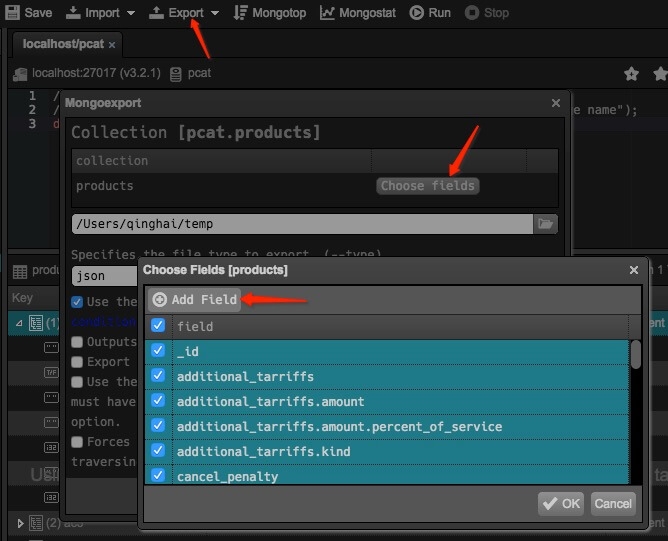Click the pcat database icon
This screenshot has height=541, width=668.
tap(176, 74)
